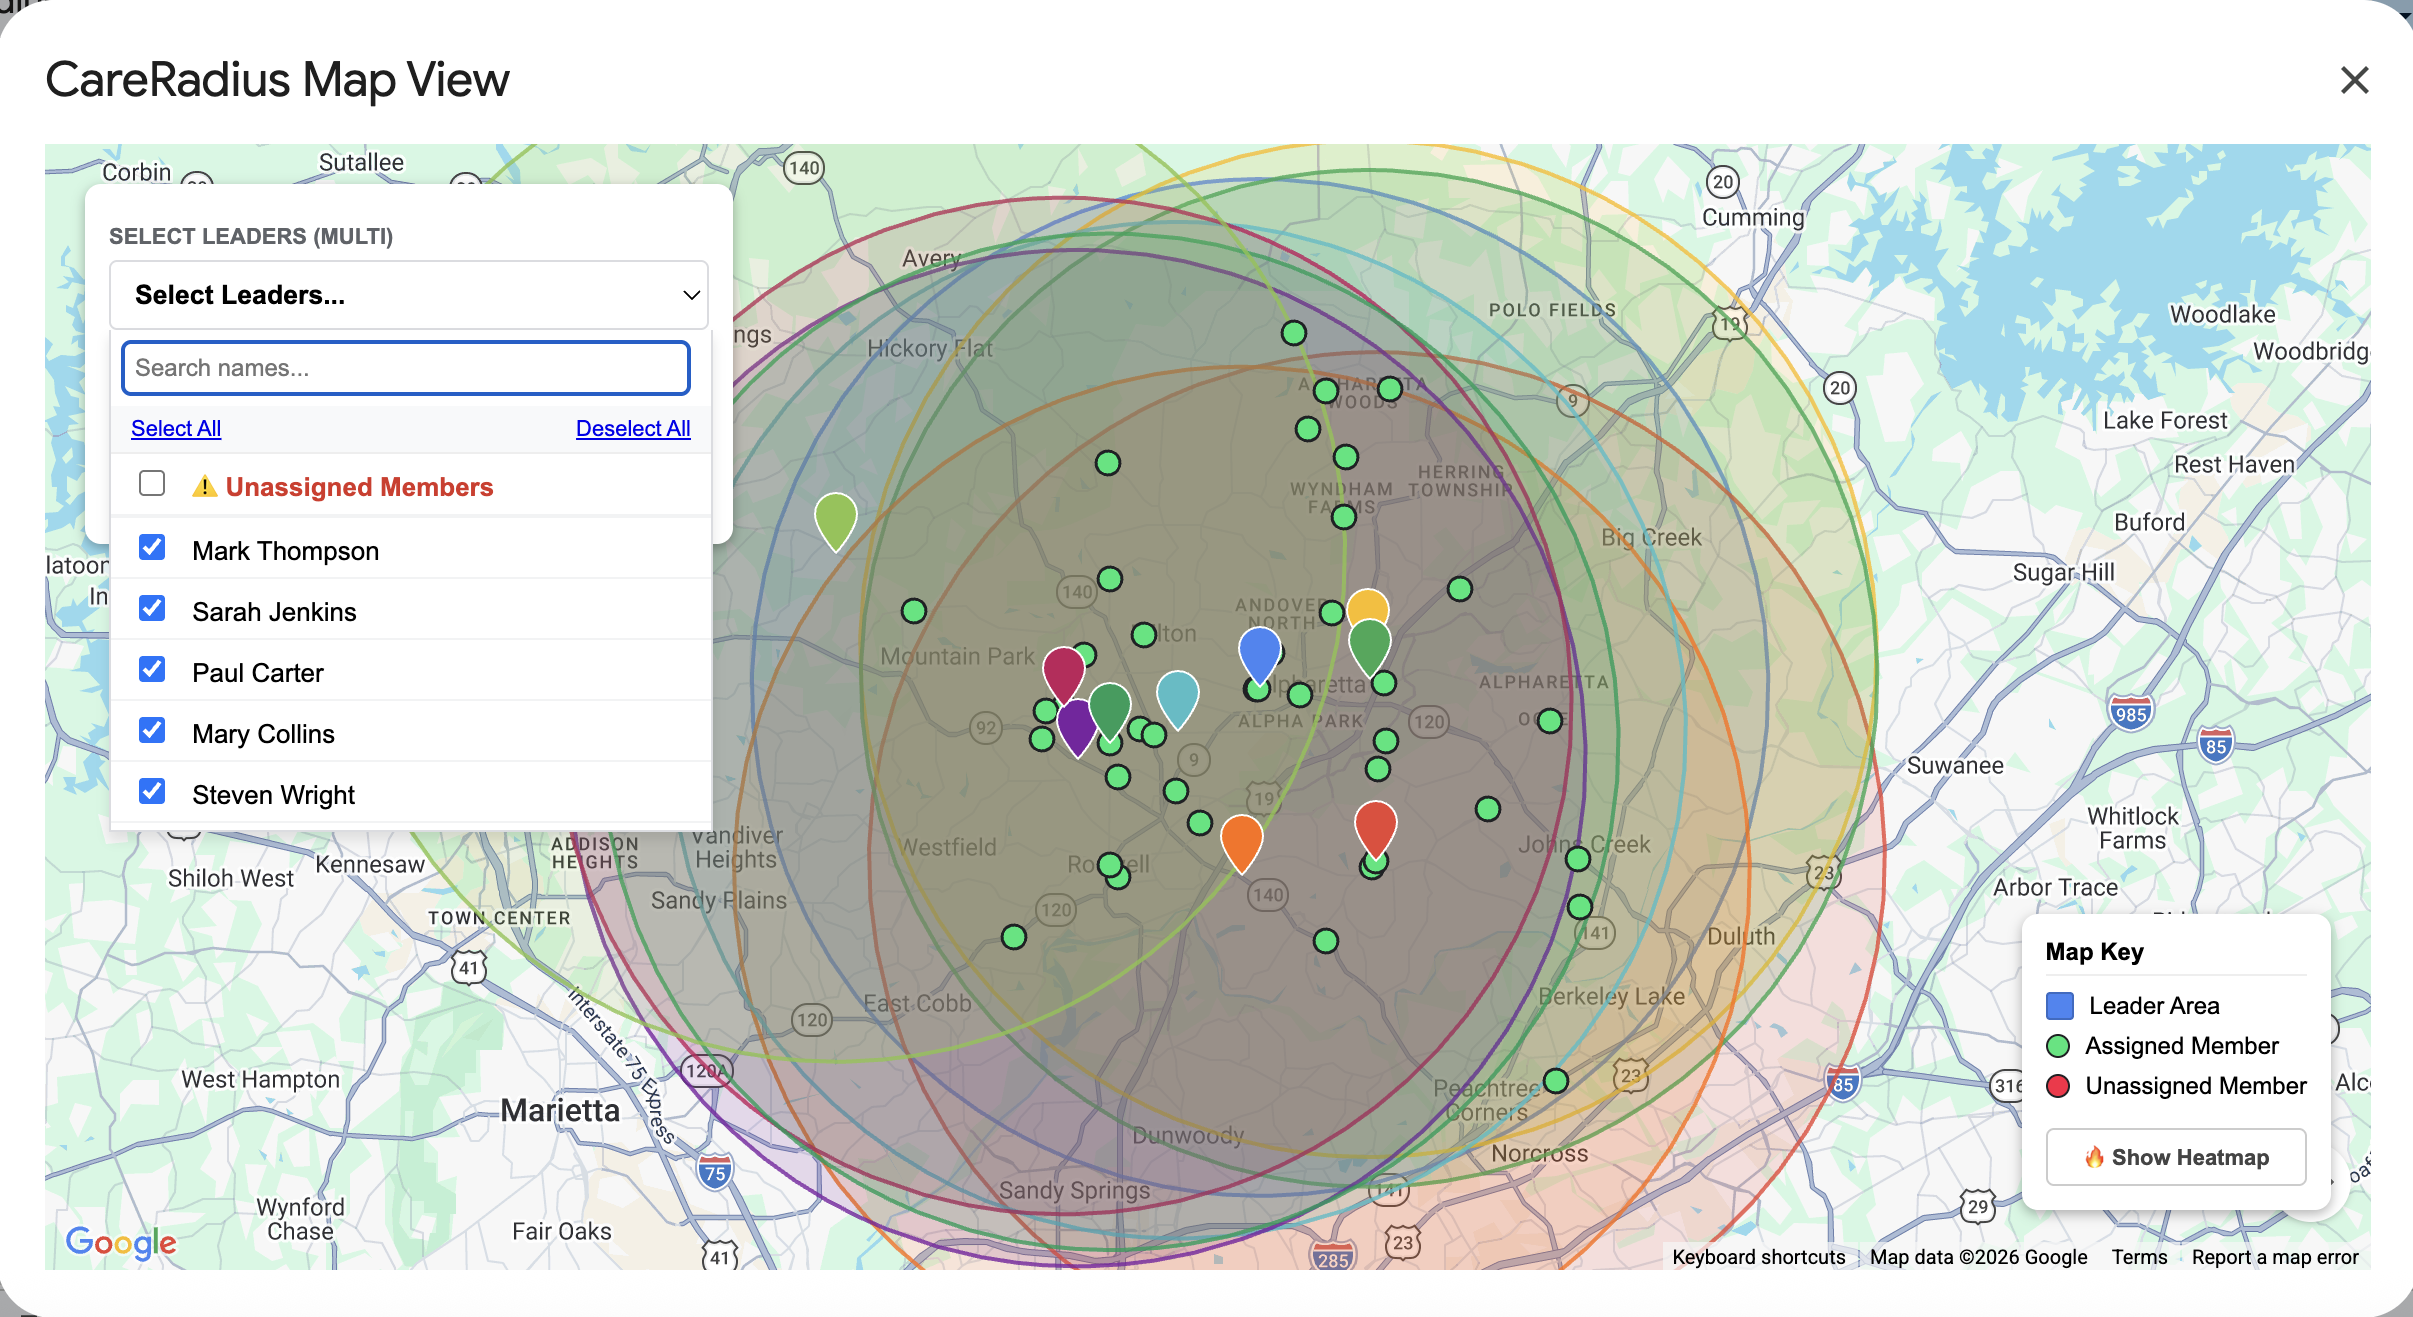Viewport: 2413px width, 1317px height.
Task: Click the green member dot at Johns Creek
Action: coord(1577,859)
